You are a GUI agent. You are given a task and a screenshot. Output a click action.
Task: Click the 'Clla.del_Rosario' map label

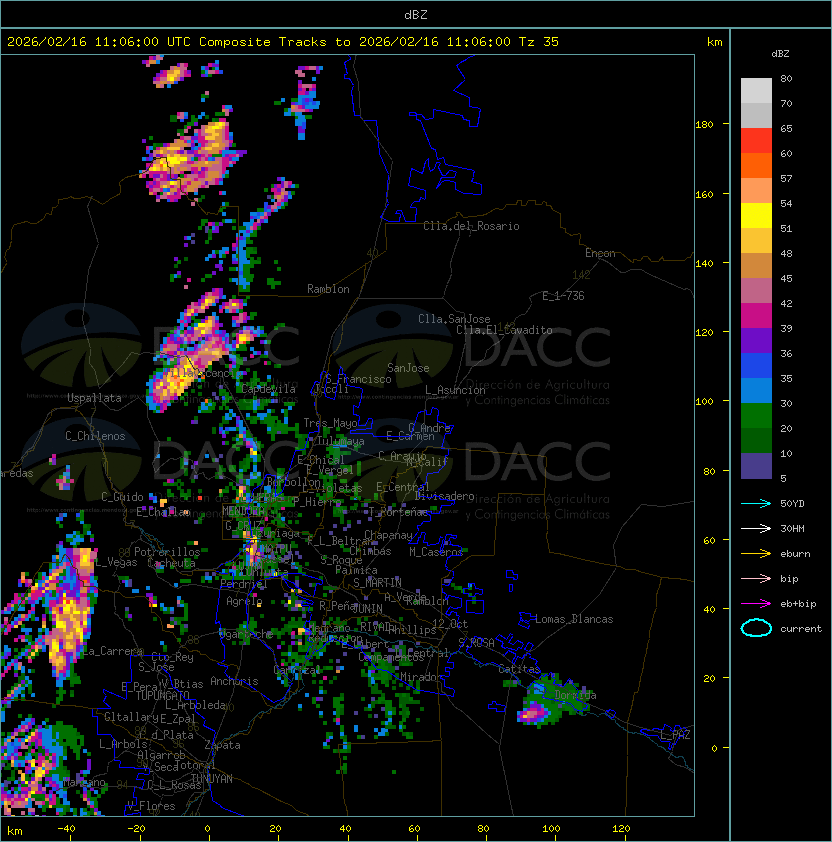tap(471, 226)
